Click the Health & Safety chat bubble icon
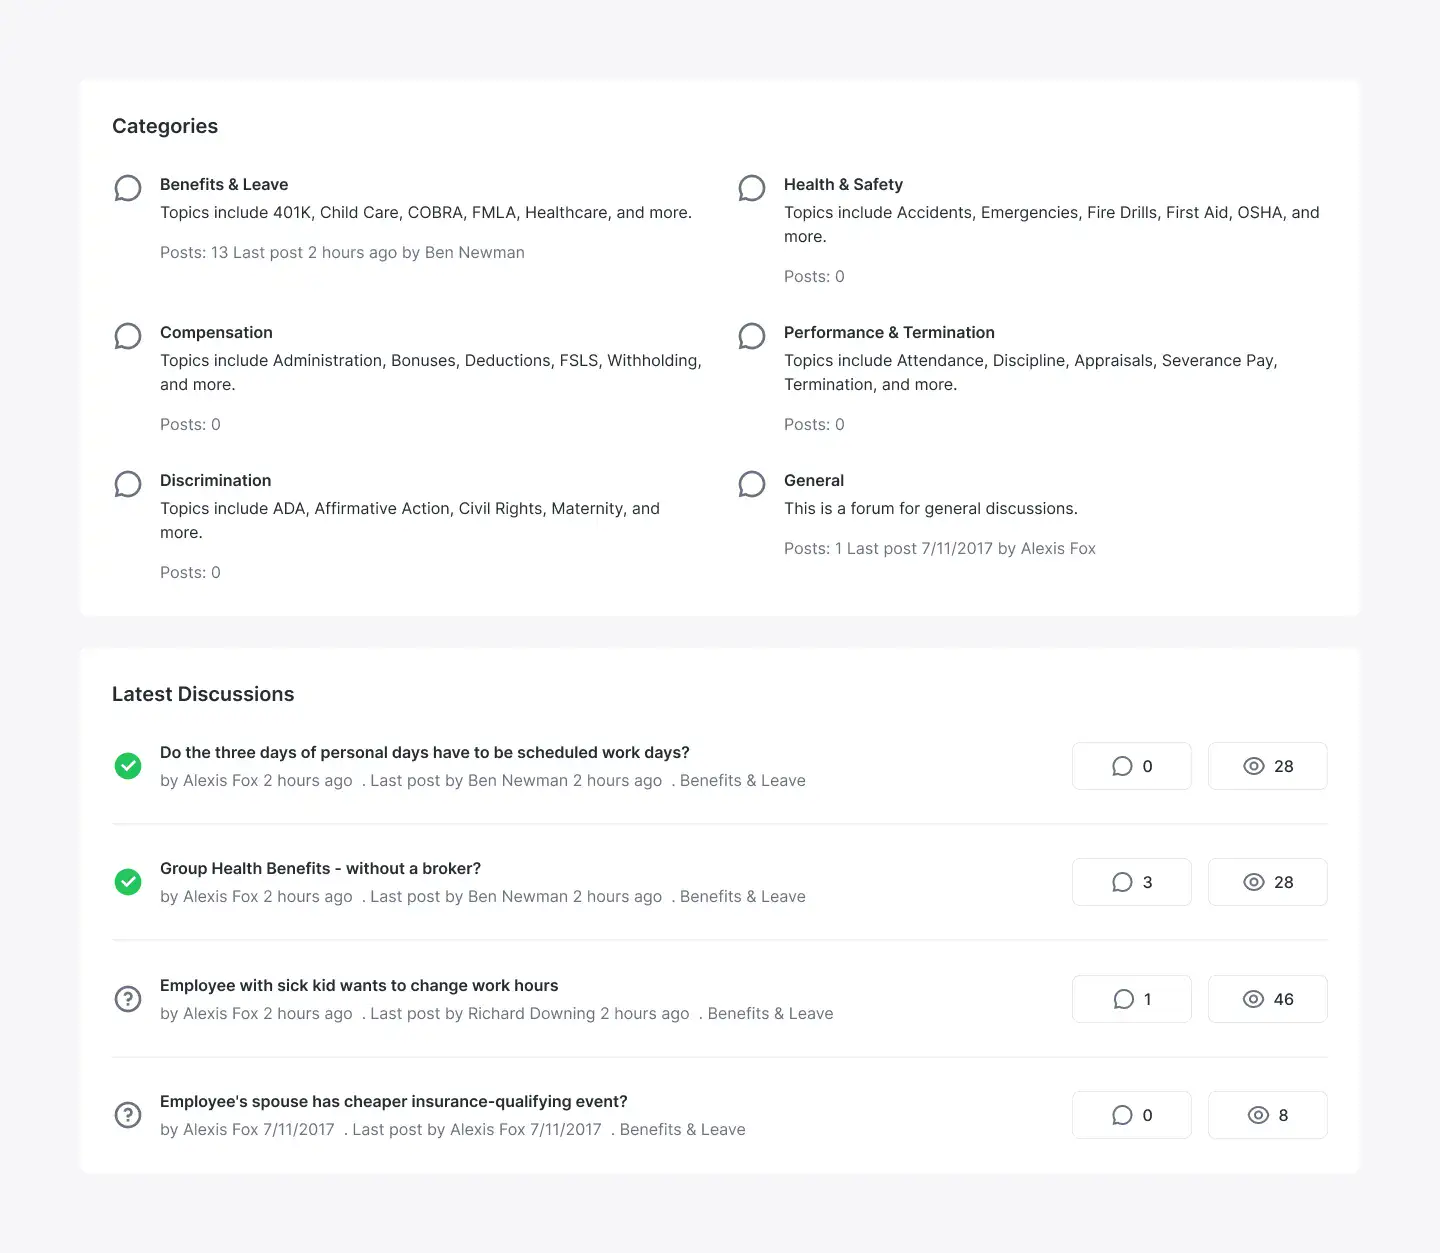The width and height of the screenshot is (1440, 1253). point(752,188)
